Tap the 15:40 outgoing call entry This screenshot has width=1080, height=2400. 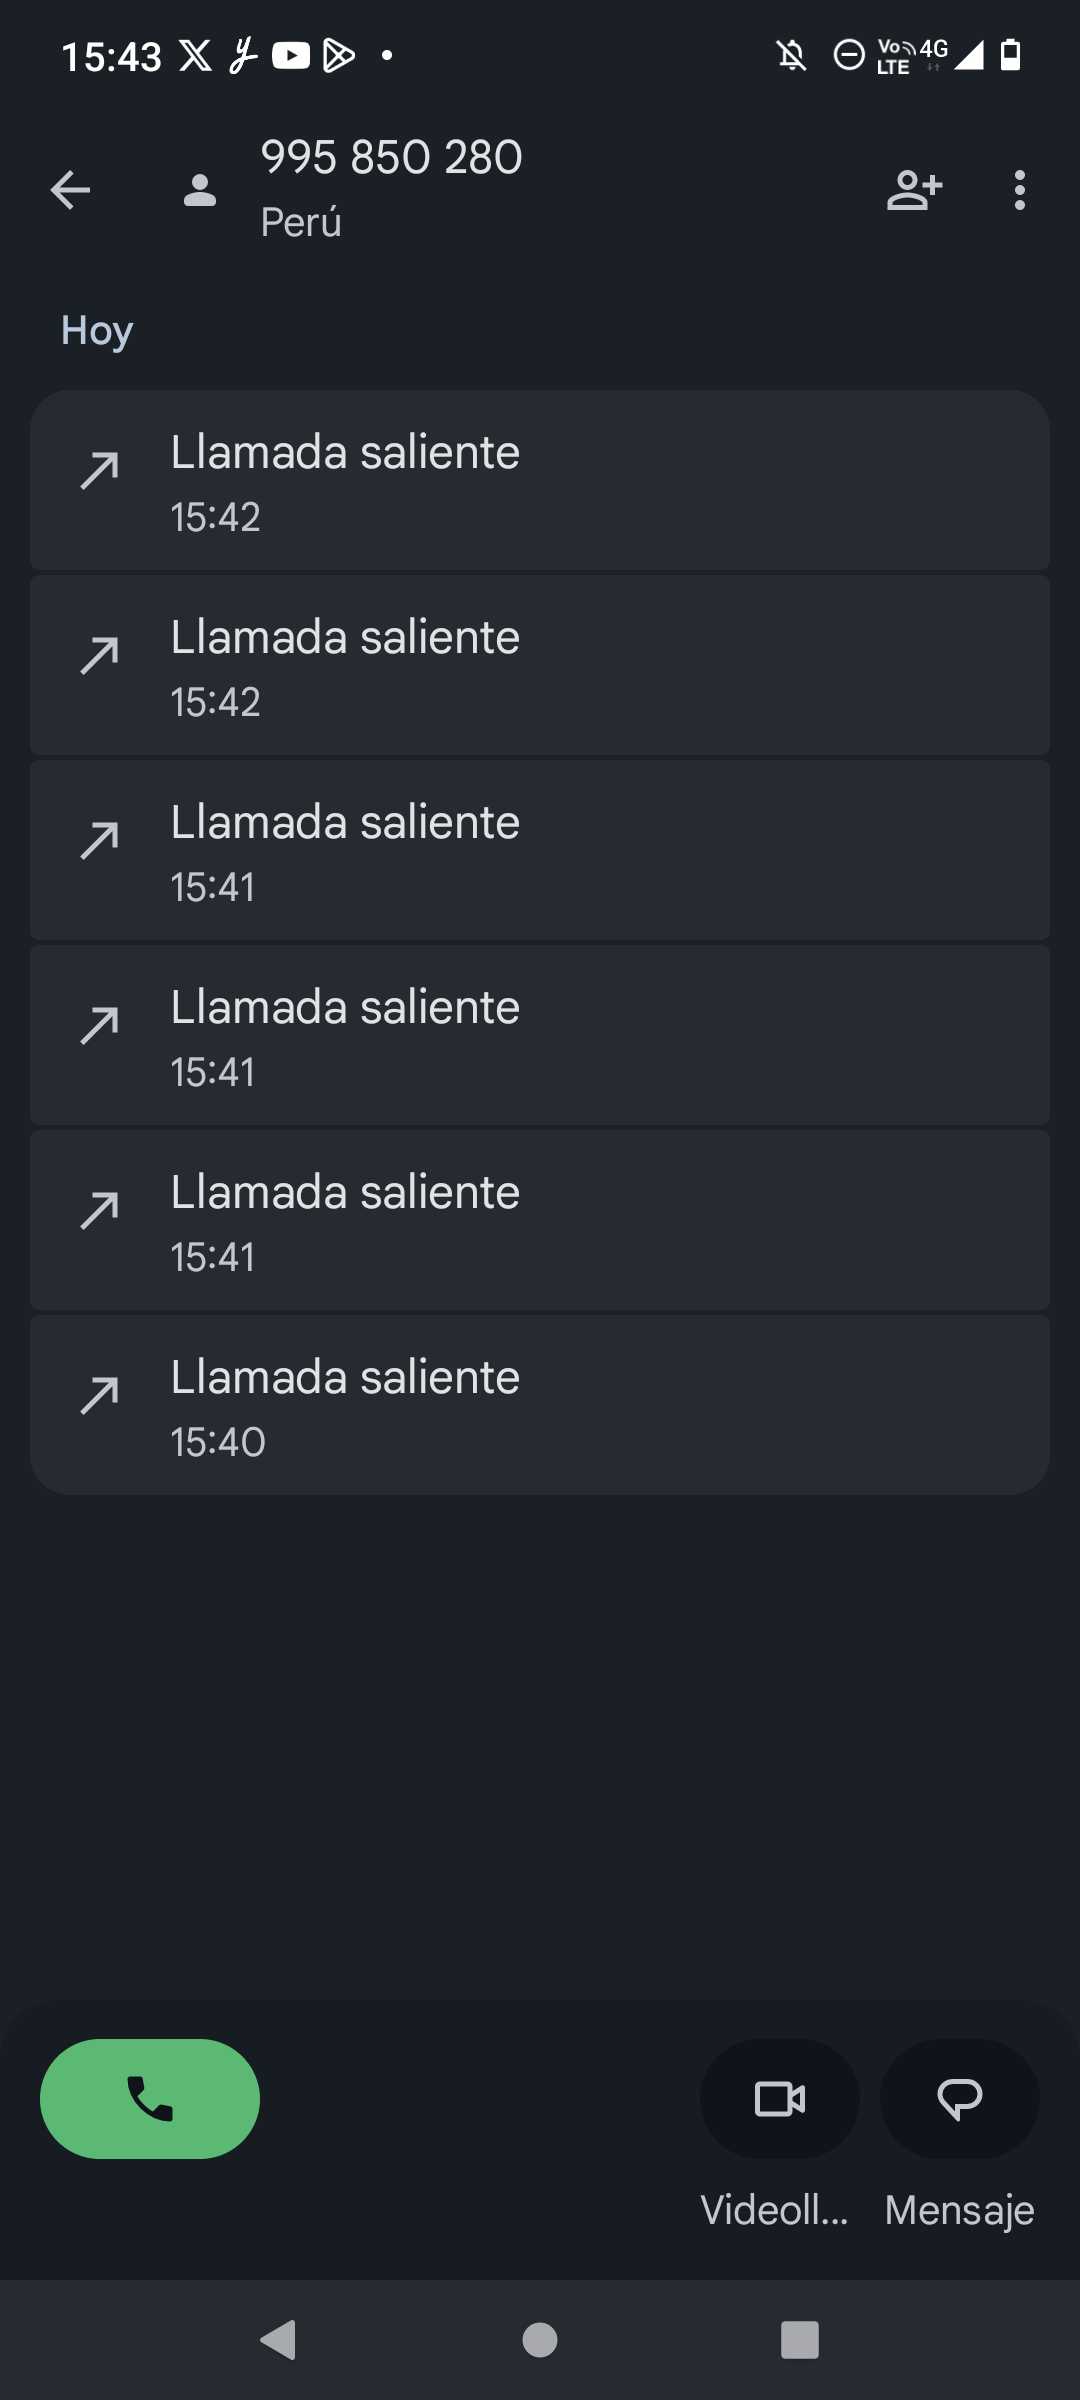(540, 1405)
